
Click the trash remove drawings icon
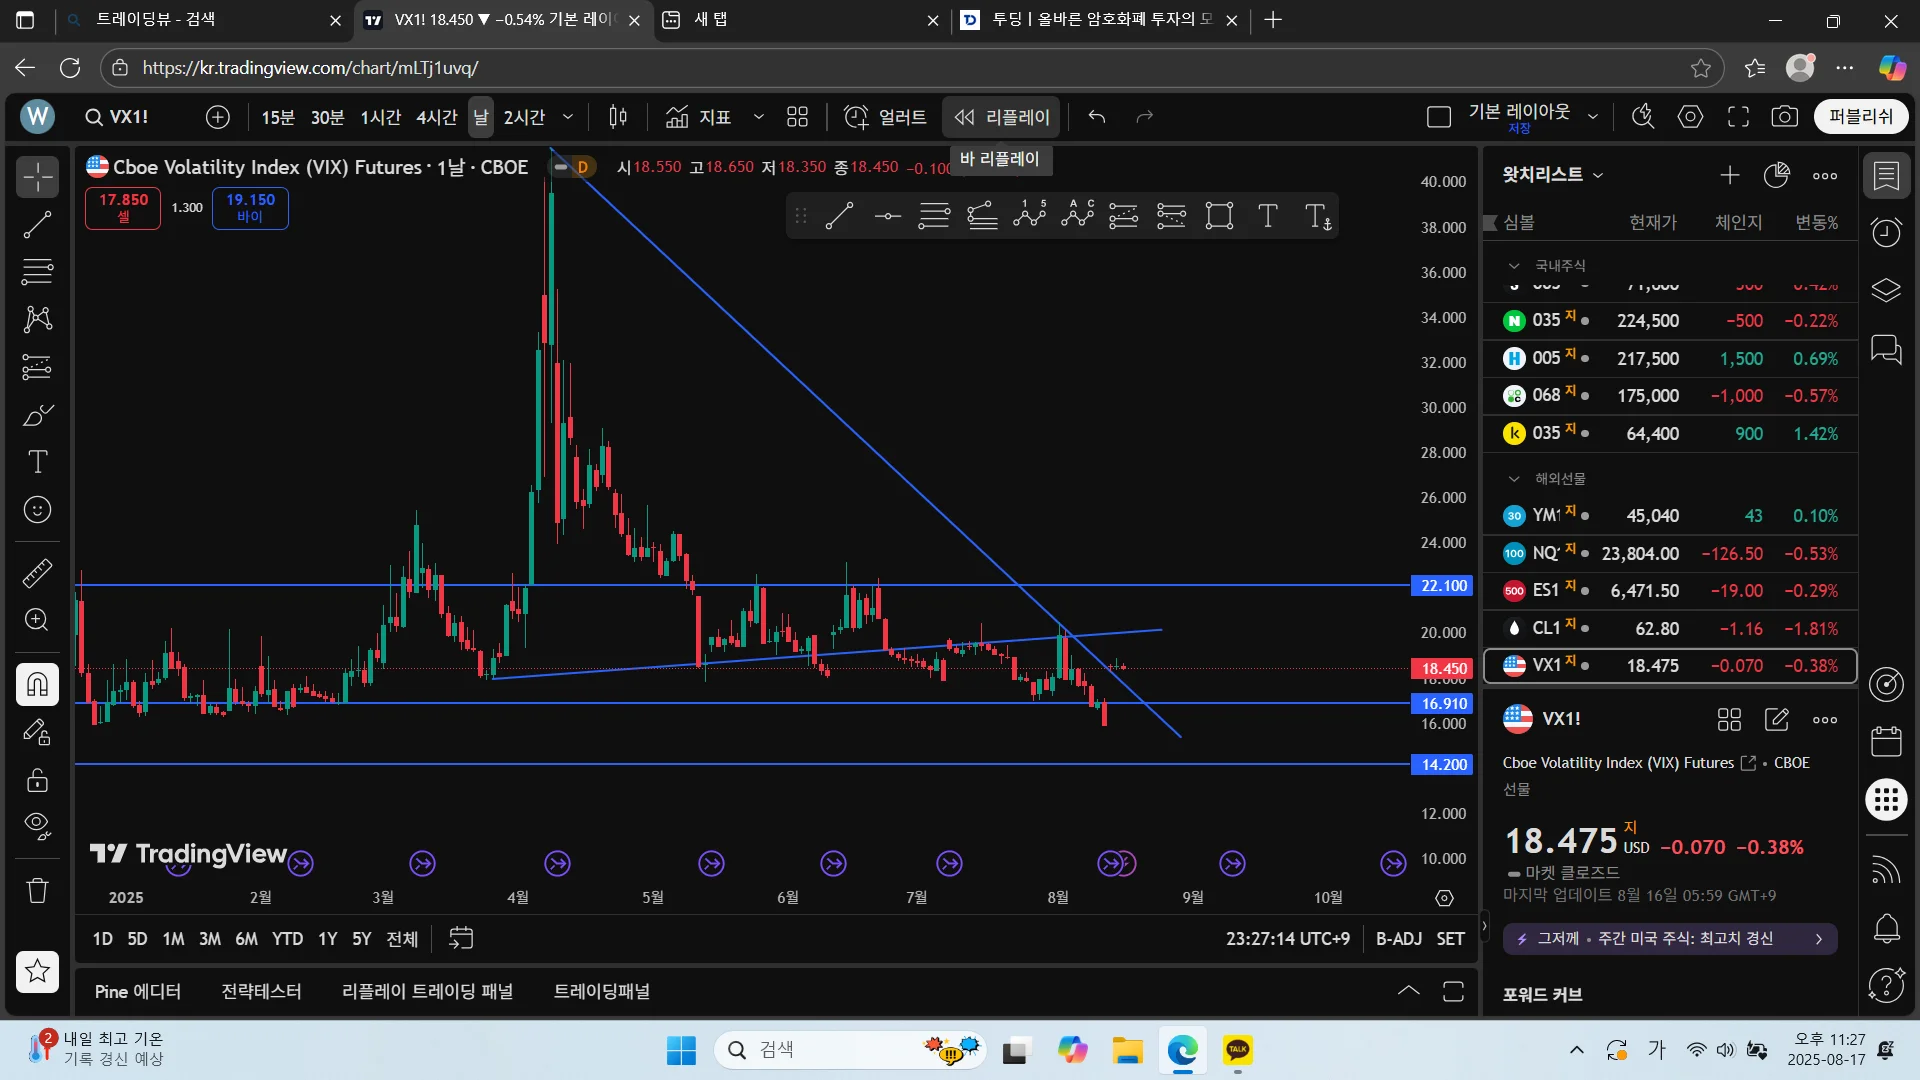pos(37,890)
